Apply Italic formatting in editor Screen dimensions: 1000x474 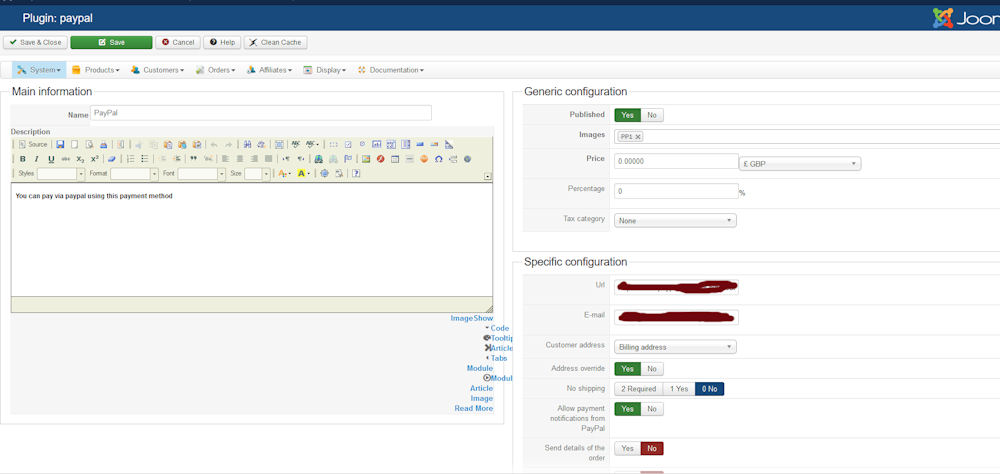click(x=36, y=159)
